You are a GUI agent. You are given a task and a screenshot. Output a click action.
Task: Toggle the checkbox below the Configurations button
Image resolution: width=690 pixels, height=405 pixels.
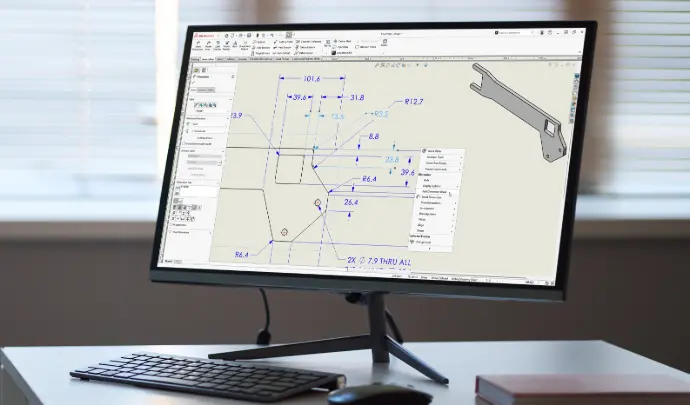click(x=183, y=144)
